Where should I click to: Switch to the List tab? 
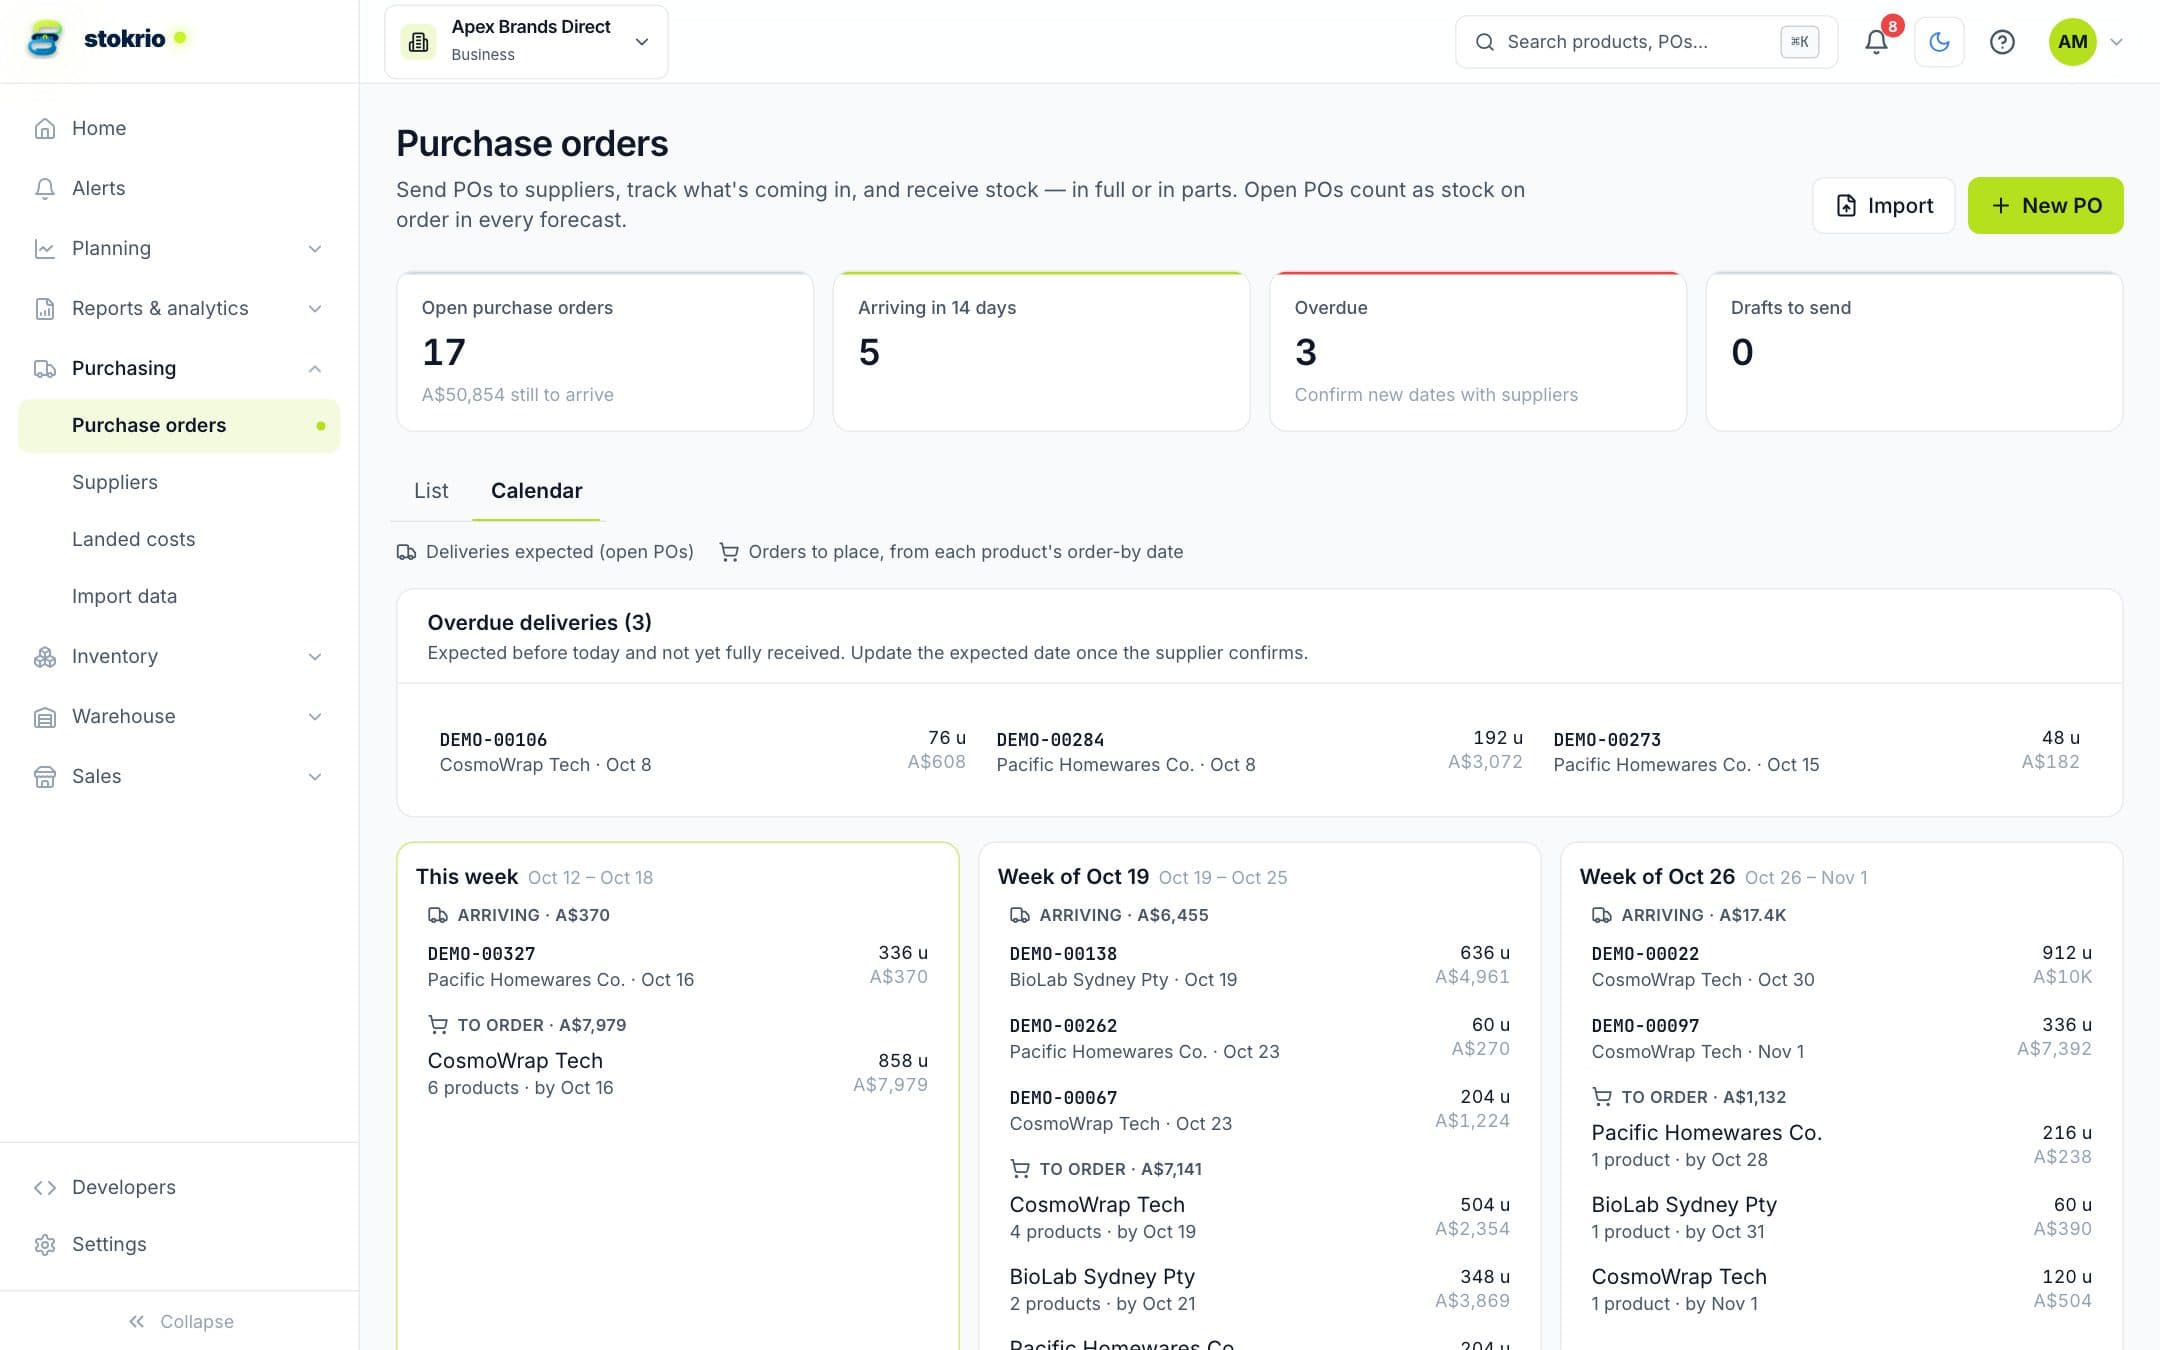point(431,491)
